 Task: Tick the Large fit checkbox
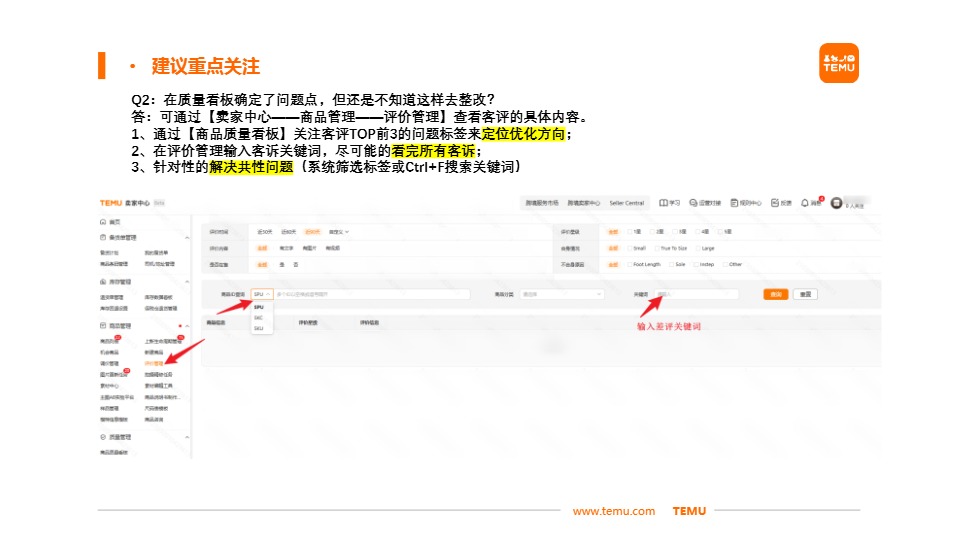tap(698, 249)
